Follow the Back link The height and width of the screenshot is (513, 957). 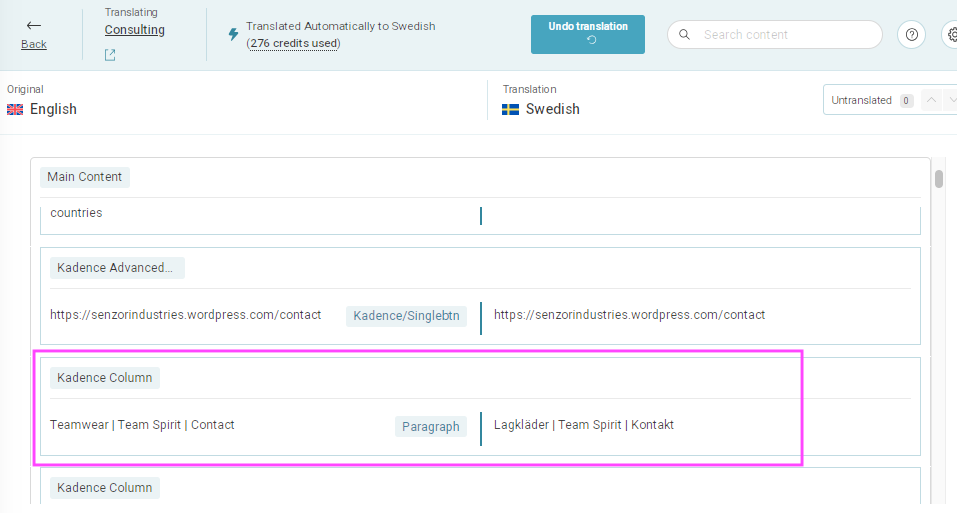tap(34, 44)
